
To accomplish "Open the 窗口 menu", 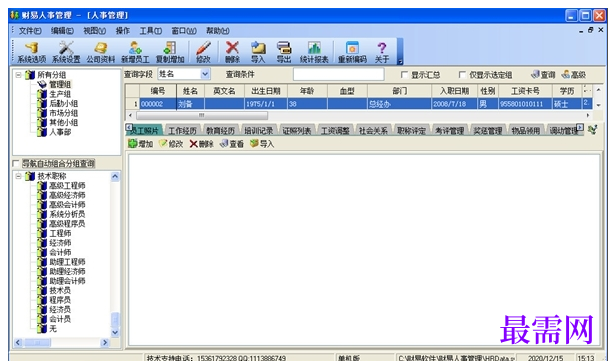I will pyautogui.click(x=184, y=30).
